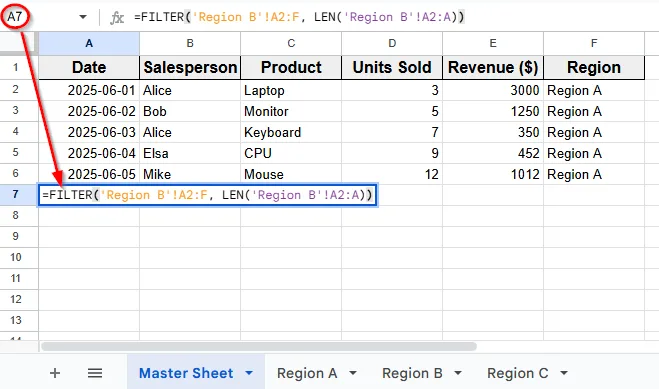Select column B header

coord(190,43)
